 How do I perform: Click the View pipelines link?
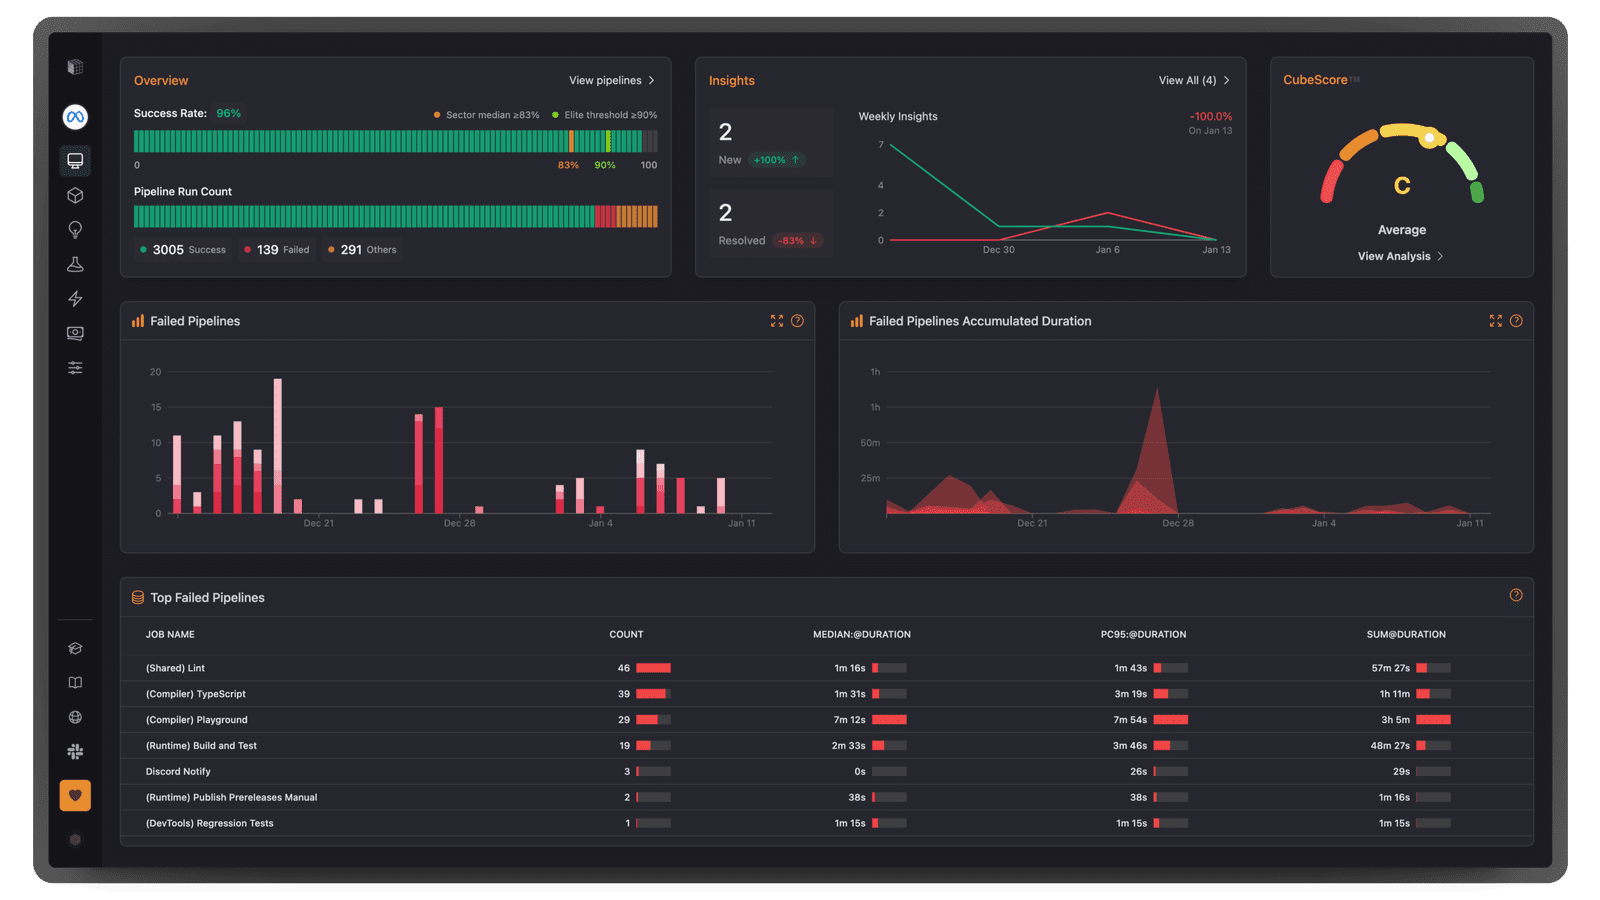[611, 80]
